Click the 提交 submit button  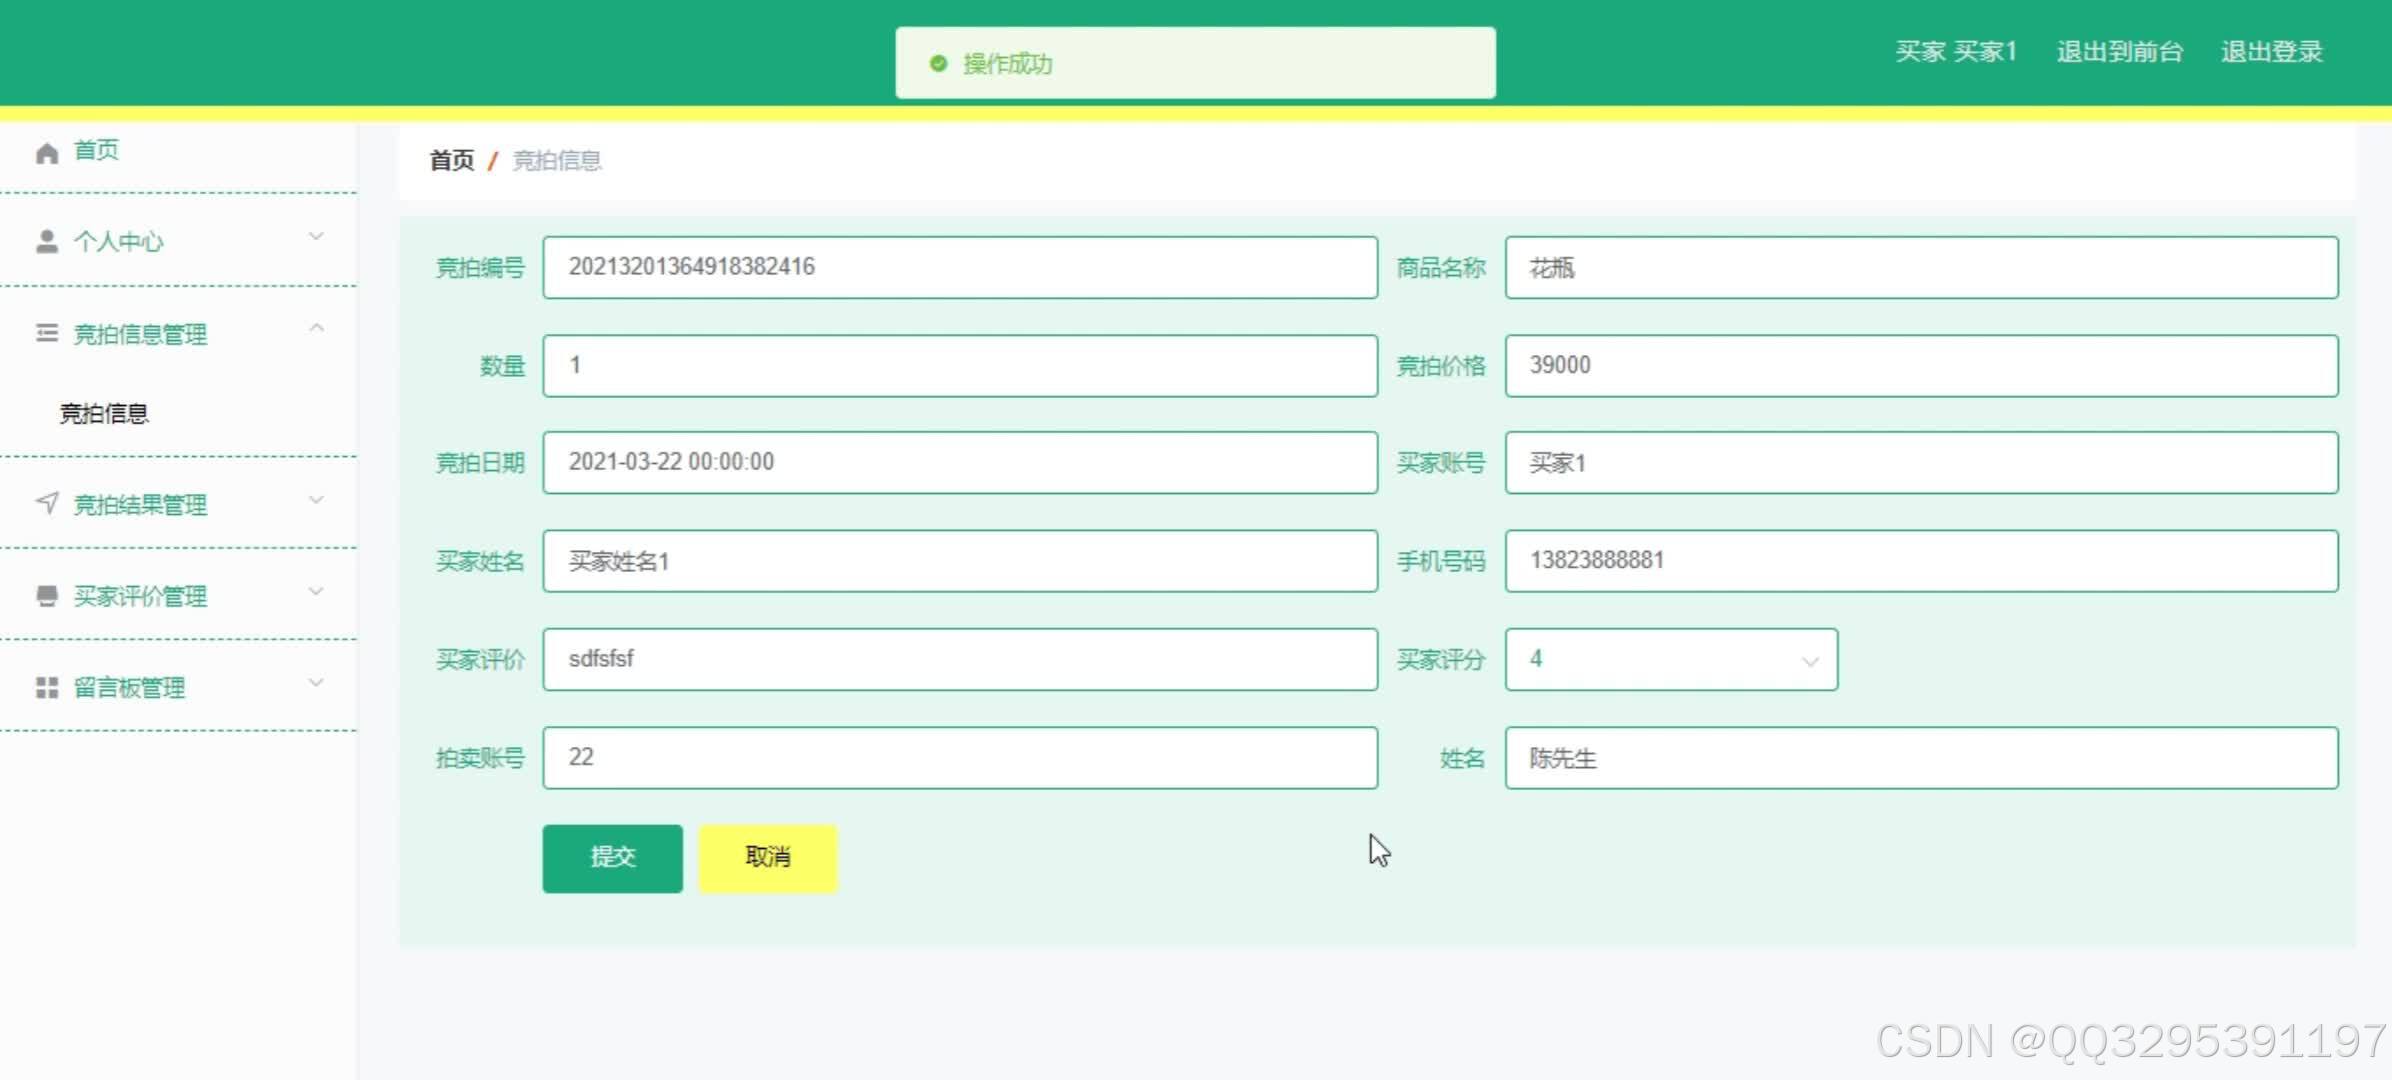[x=612, y=858]
